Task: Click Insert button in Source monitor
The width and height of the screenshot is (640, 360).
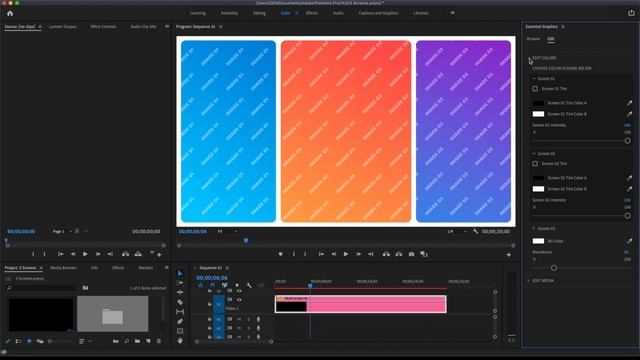Action: click(x=126, y=254)
